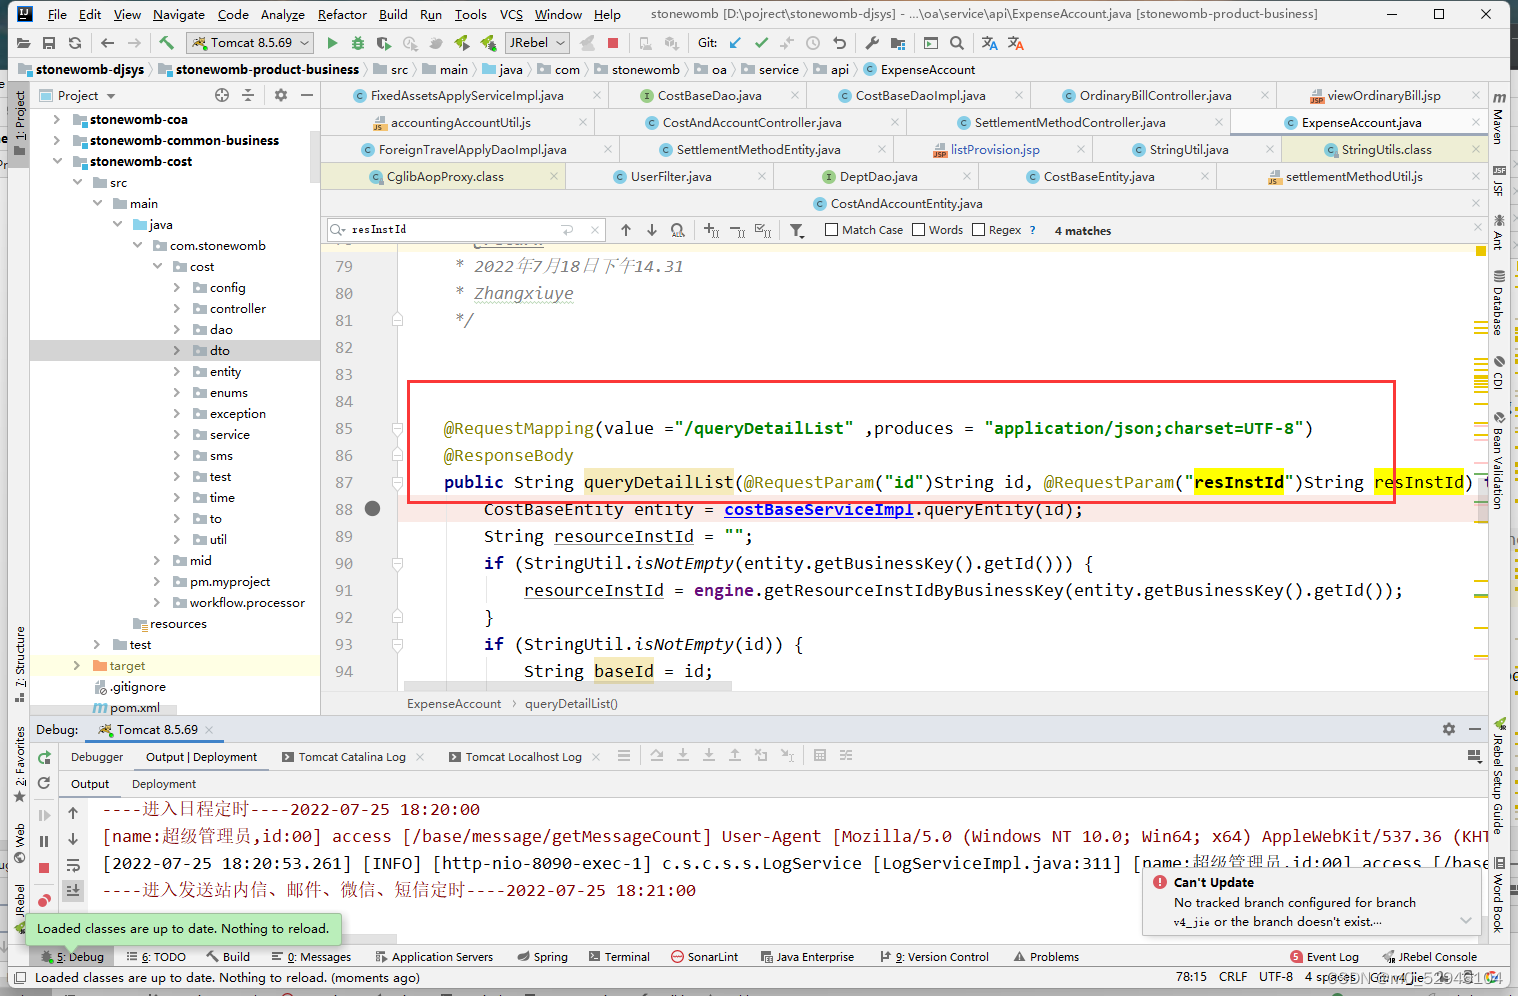Expand the target folder
This screenshot has height=996, width=1518.
[77, 665]
